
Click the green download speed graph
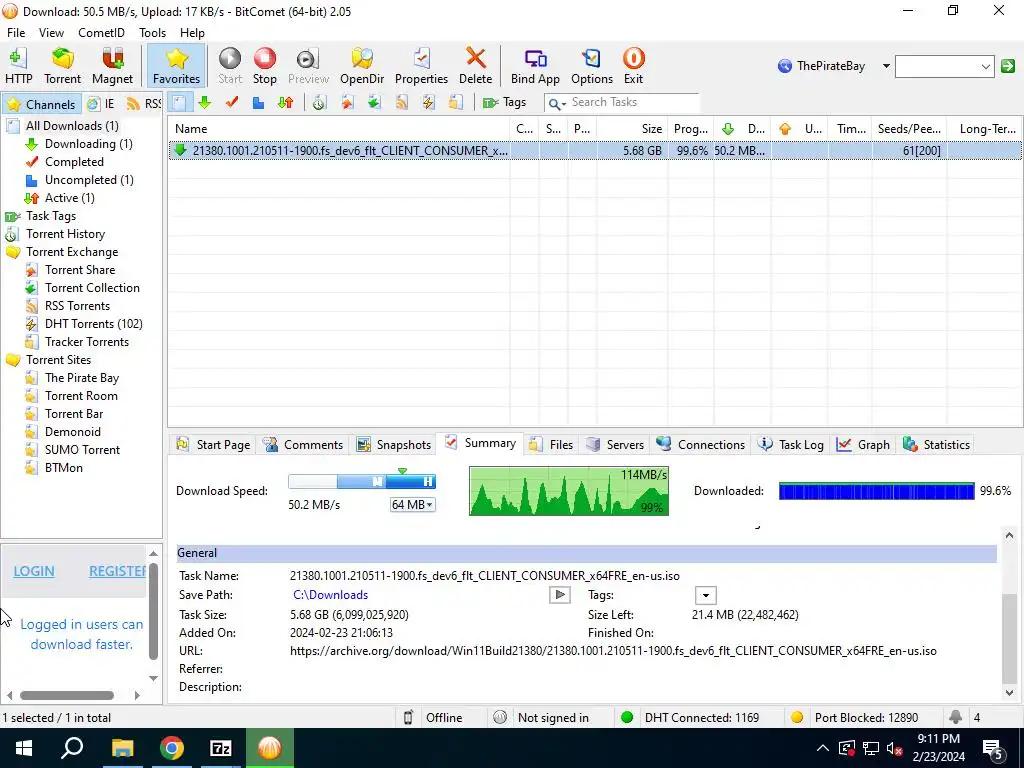(x=569, y=491)
